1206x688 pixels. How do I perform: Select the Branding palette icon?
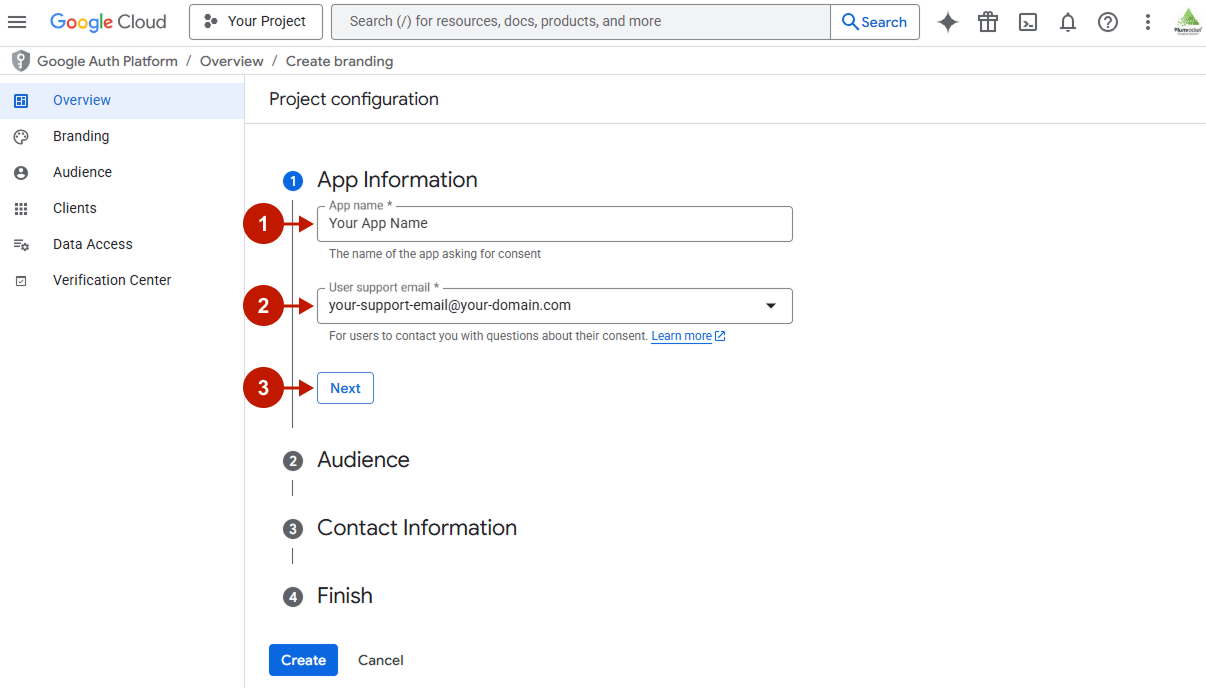tap(21, 136)
